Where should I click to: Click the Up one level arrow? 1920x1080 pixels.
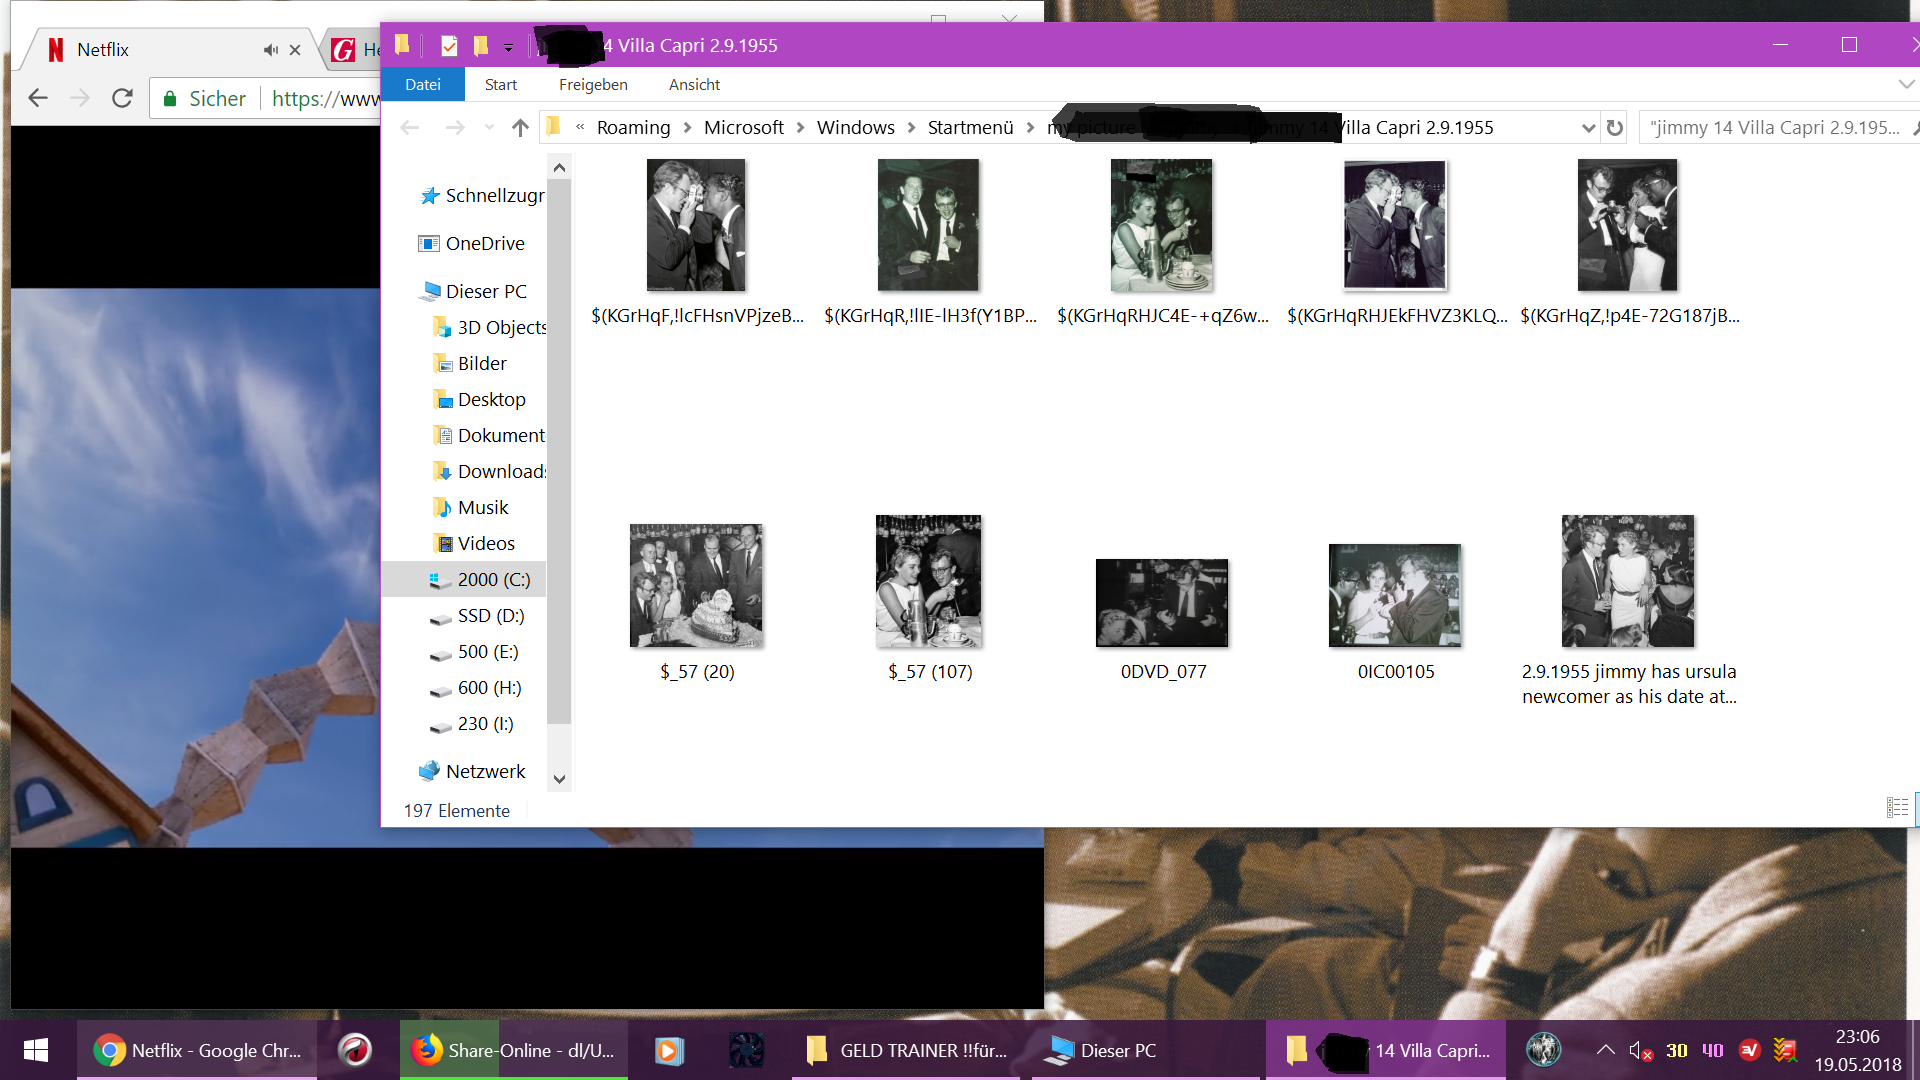click(520, 128)
